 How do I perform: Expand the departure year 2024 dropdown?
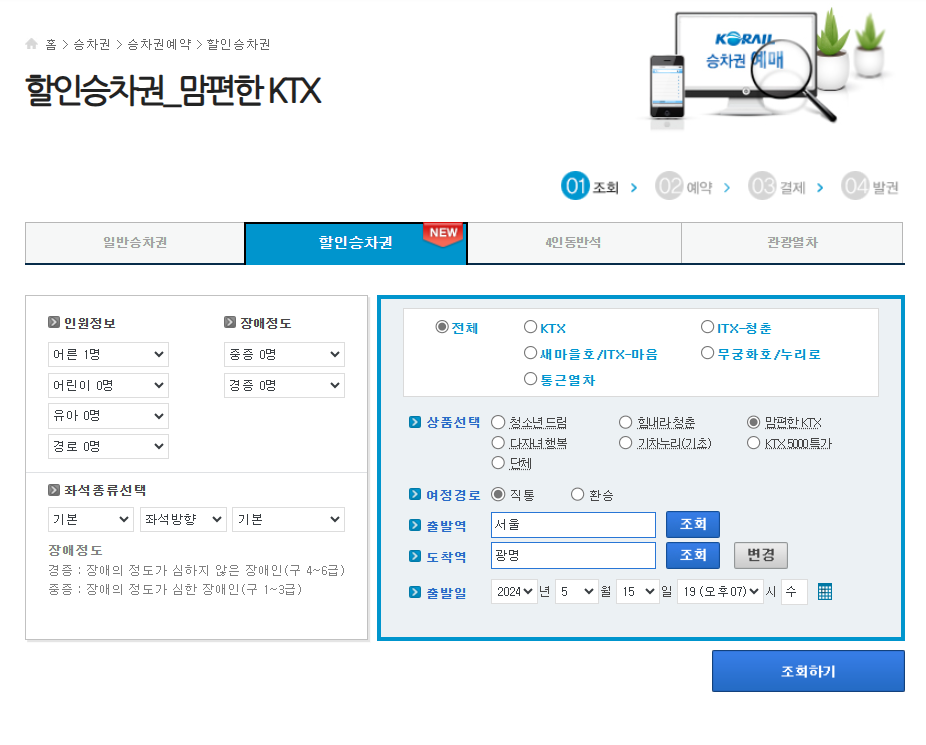514,591
